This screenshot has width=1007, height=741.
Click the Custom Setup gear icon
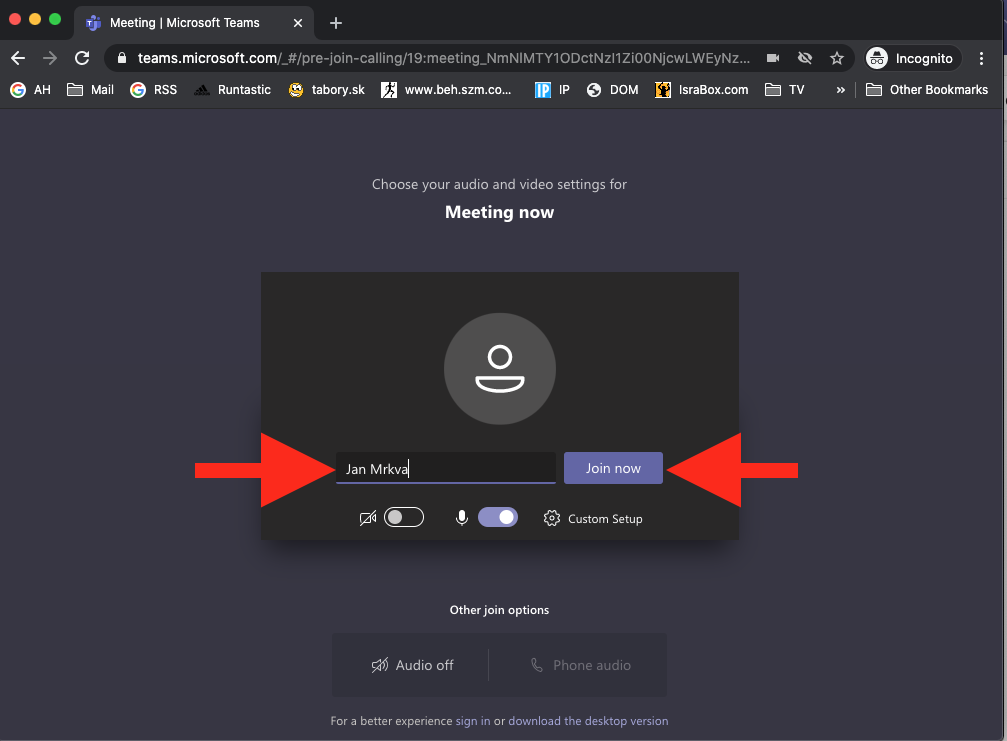(552, 518)
